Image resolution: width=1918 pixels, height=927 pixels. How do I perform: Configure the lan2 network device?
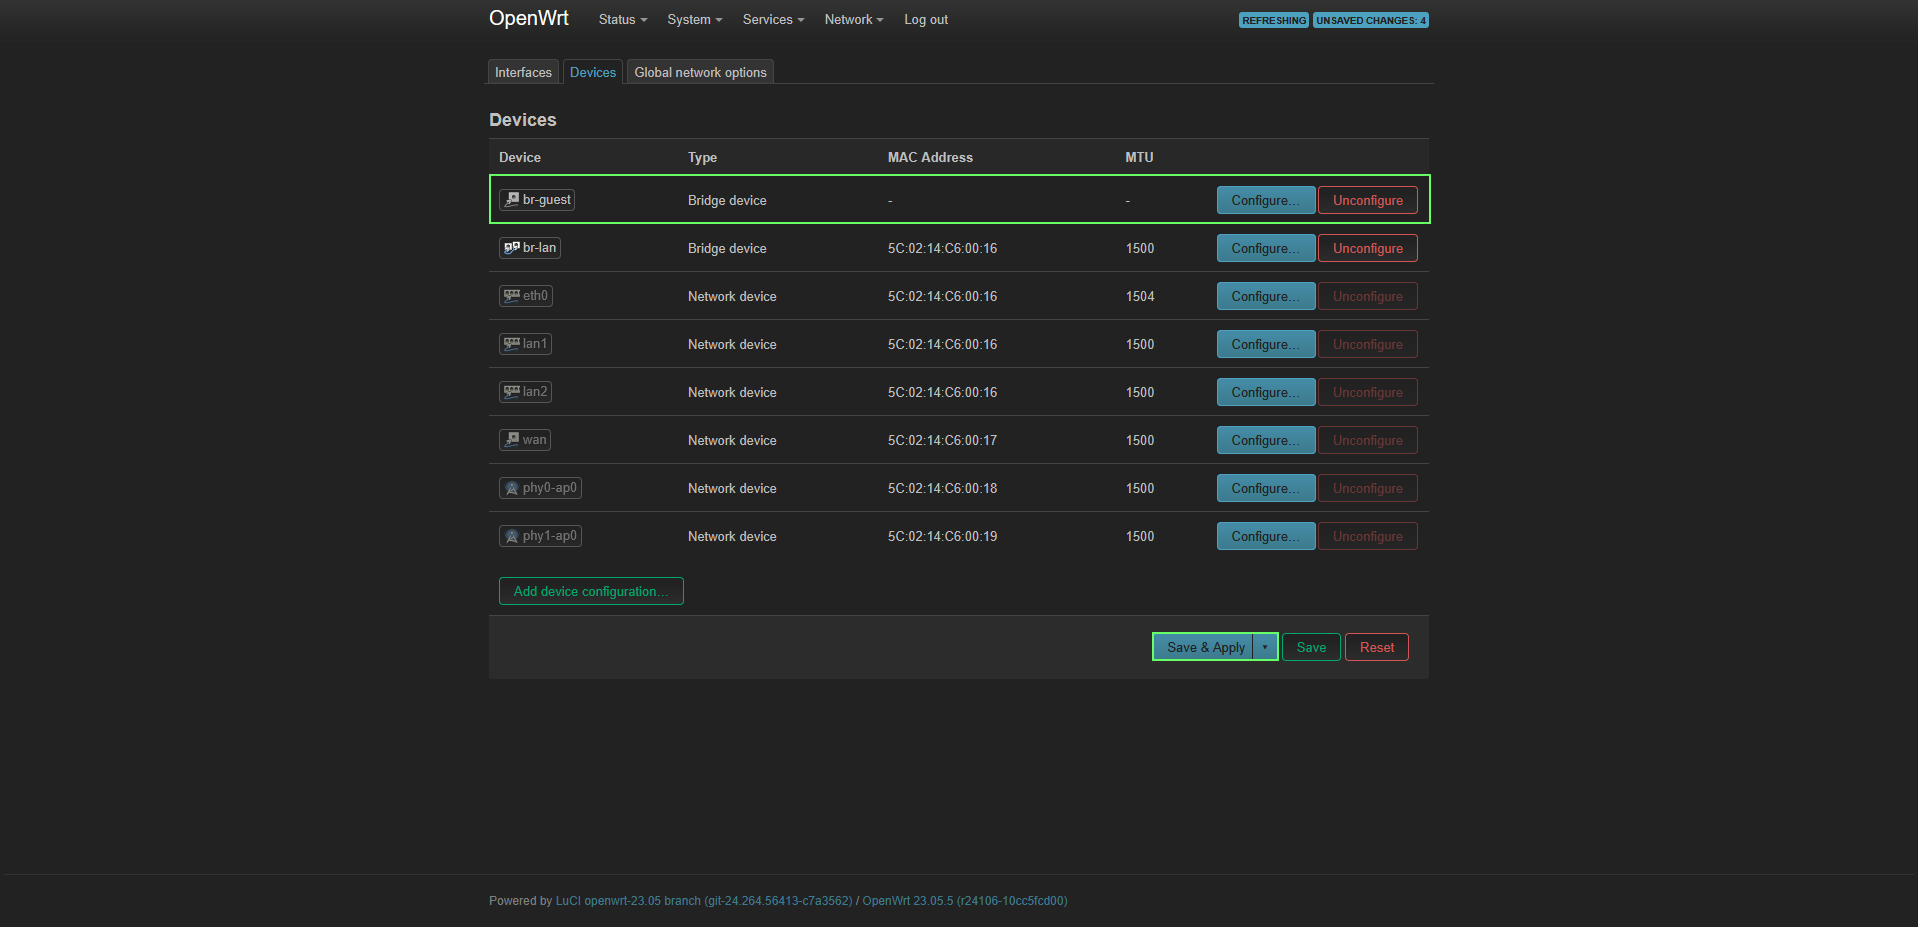pyautogui.click(x=1266, y=392)
